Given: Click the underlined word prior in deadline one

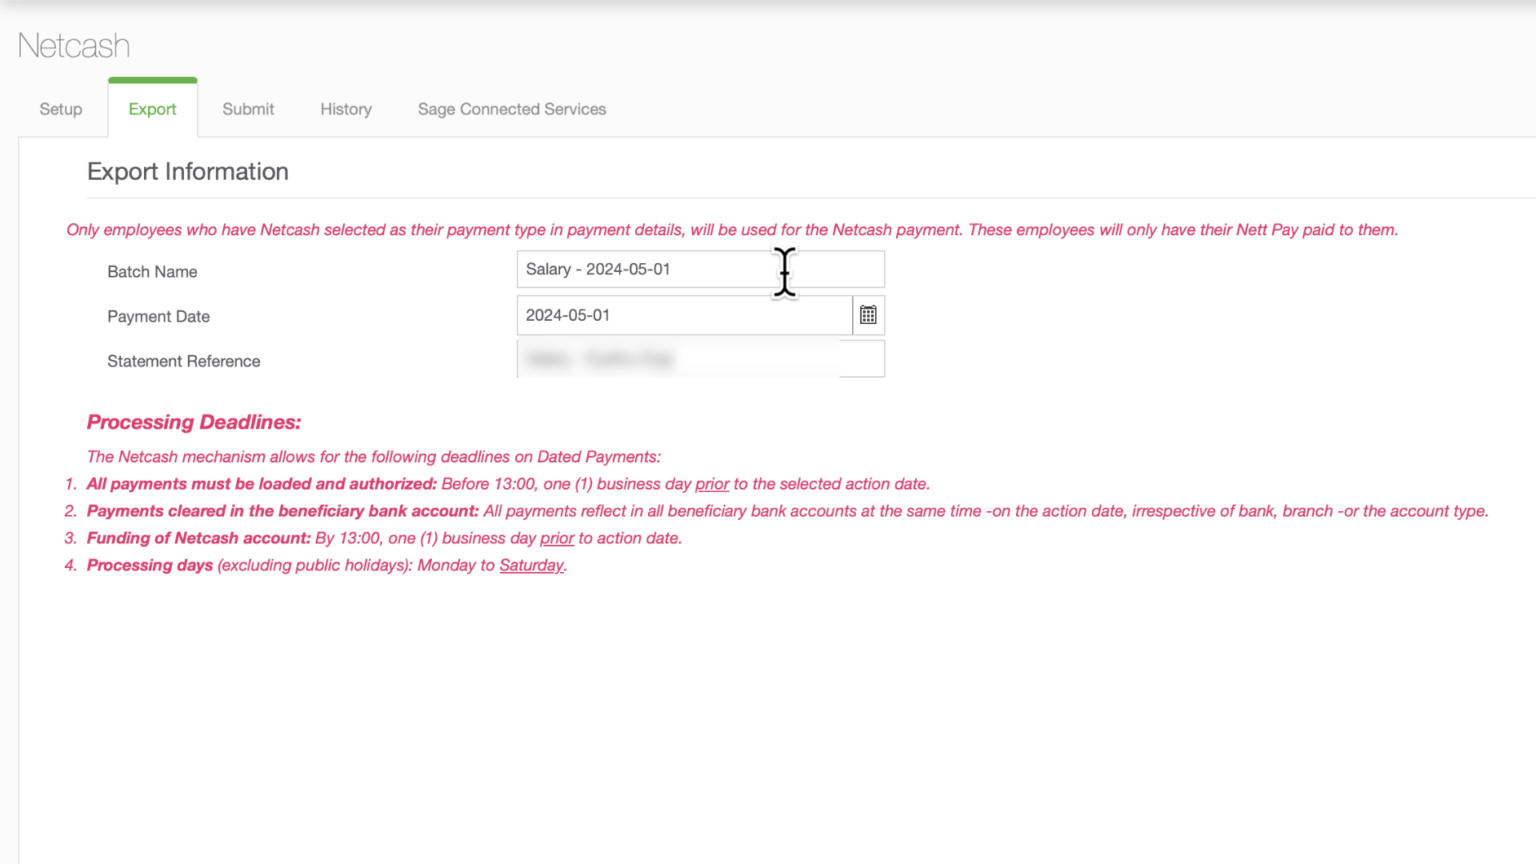Looking at the screenshot, I should click(x=712, y=483).
